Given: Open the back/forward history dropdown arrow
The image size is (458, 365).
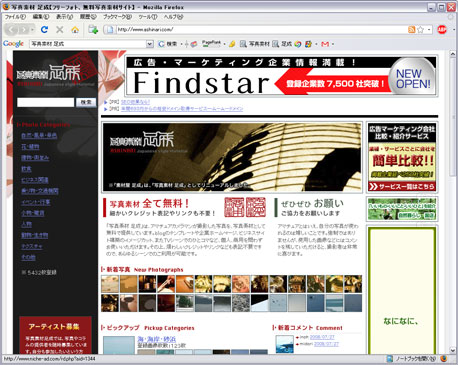Looking at the screenshot, I should pyautogui.click(x=32, y=30).
